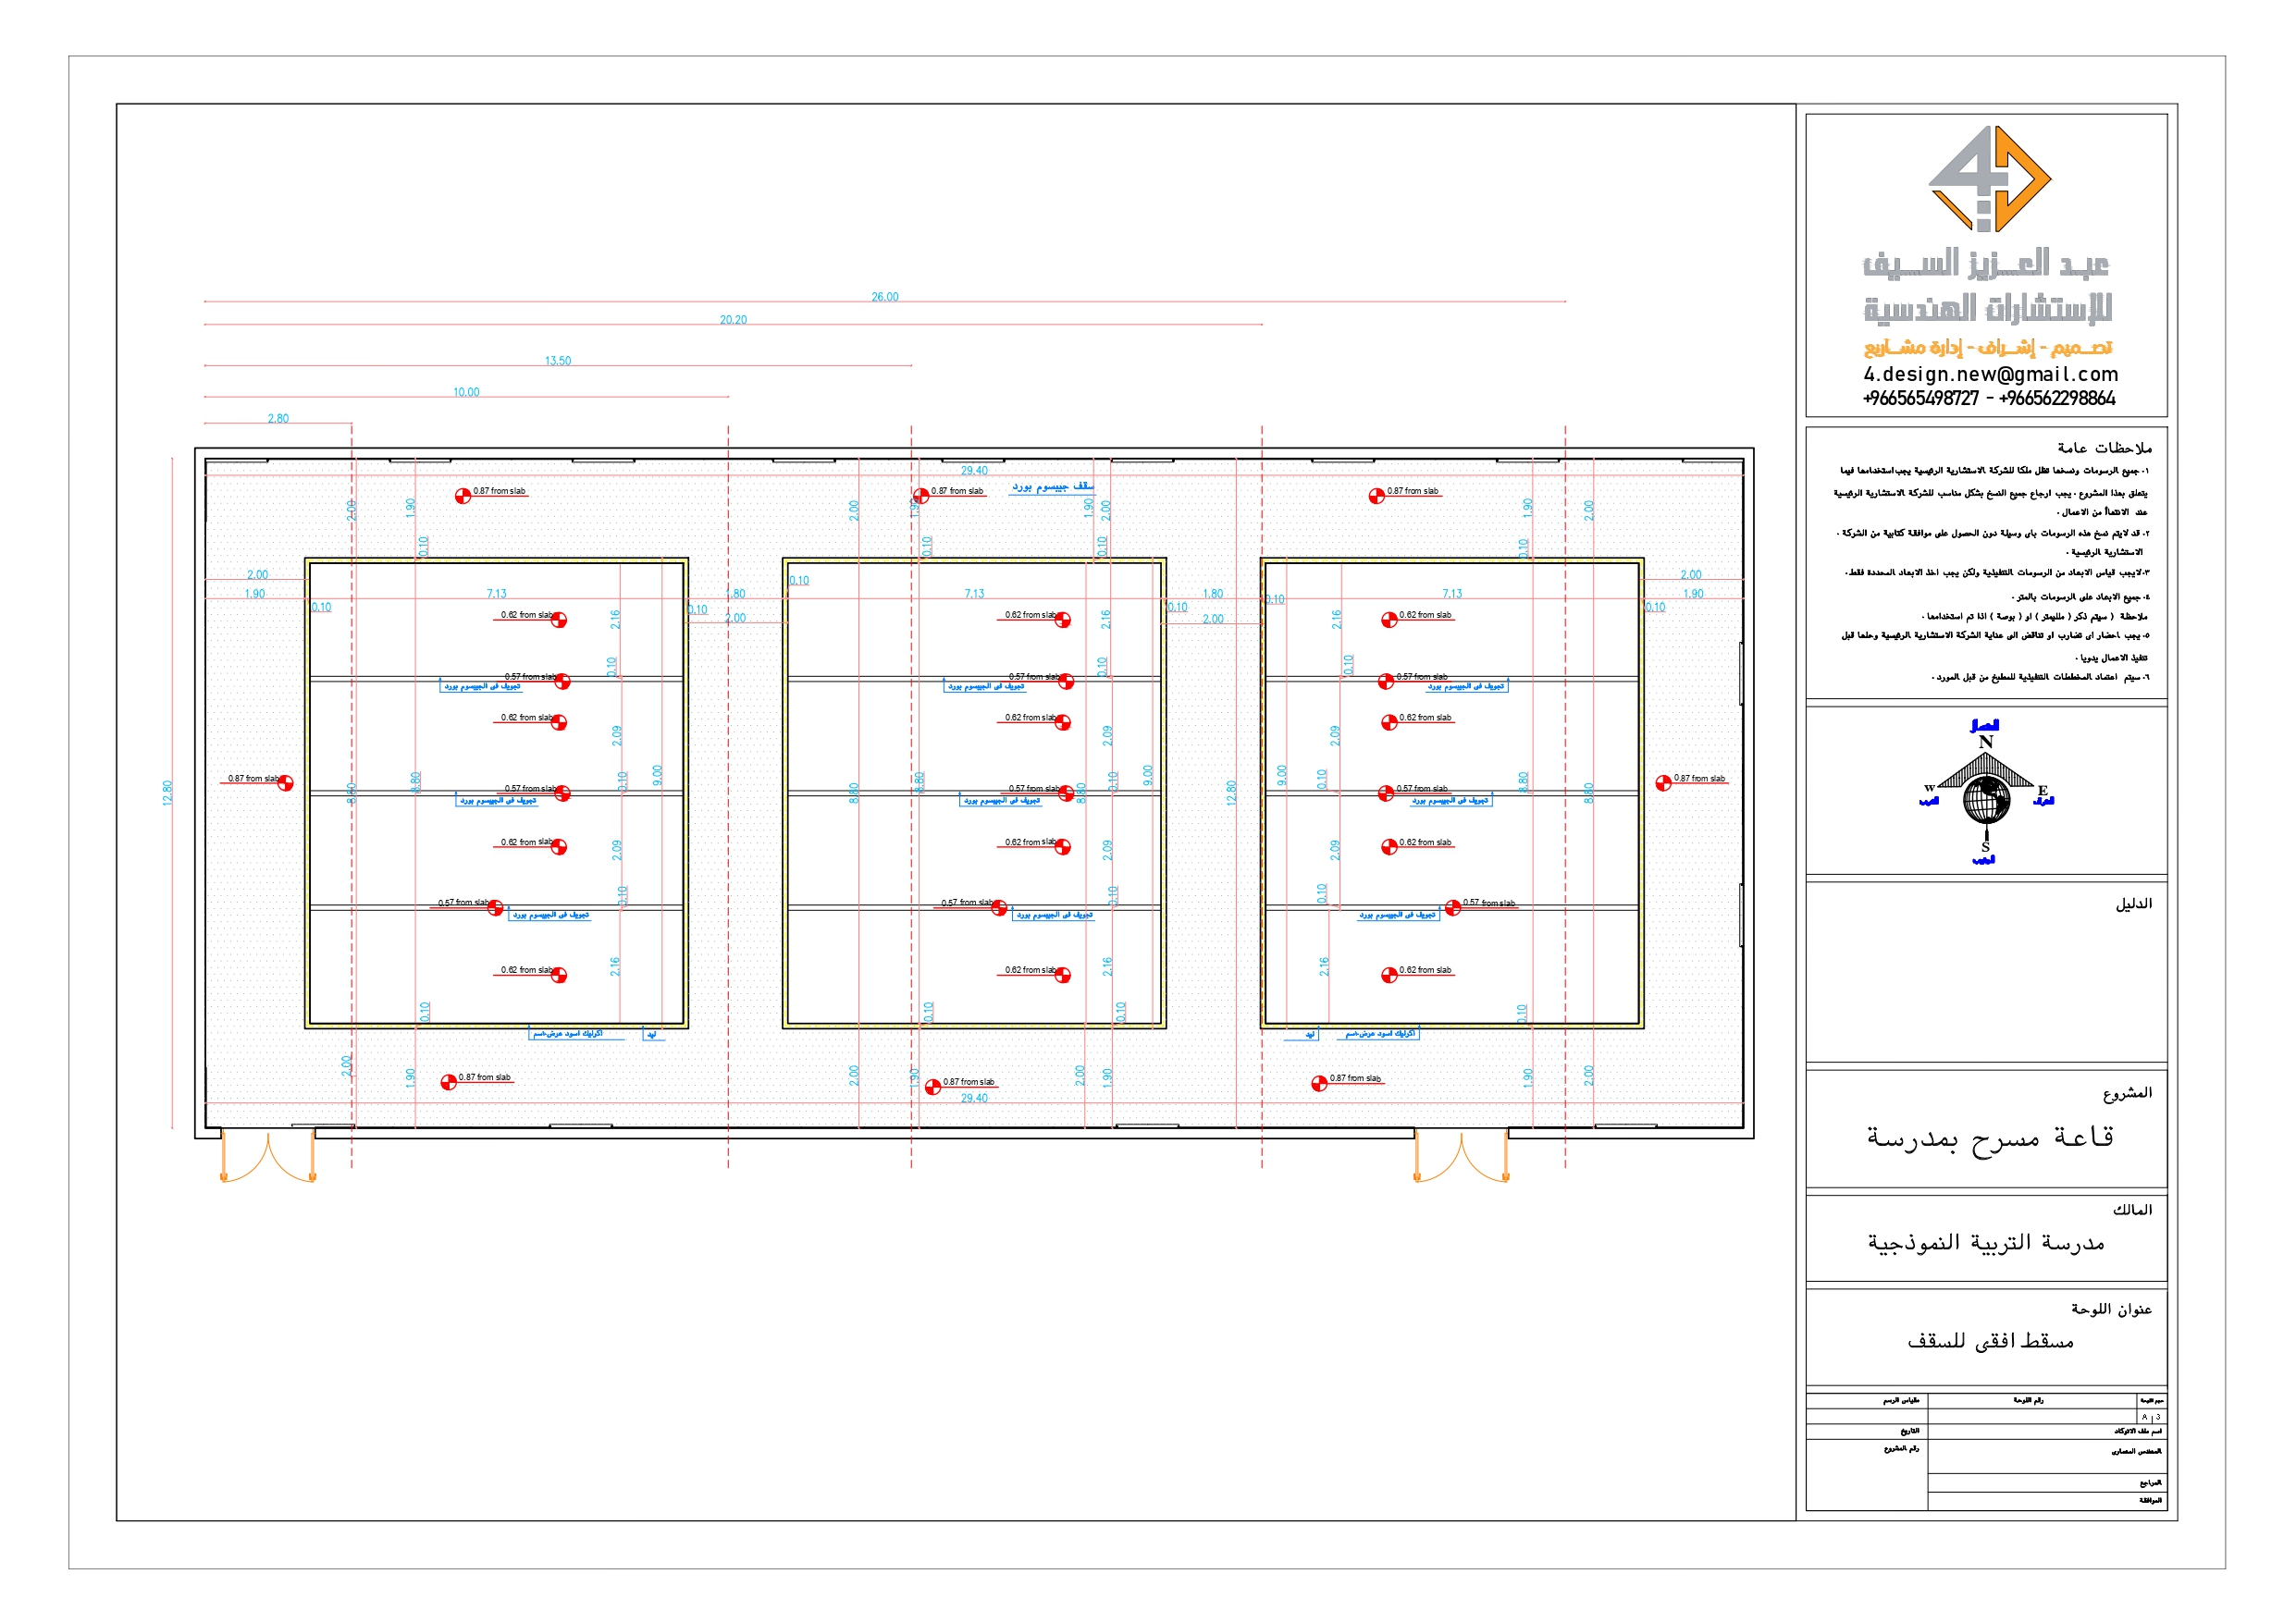Click the 'المالك' heading

(x=2132, y=1209)
